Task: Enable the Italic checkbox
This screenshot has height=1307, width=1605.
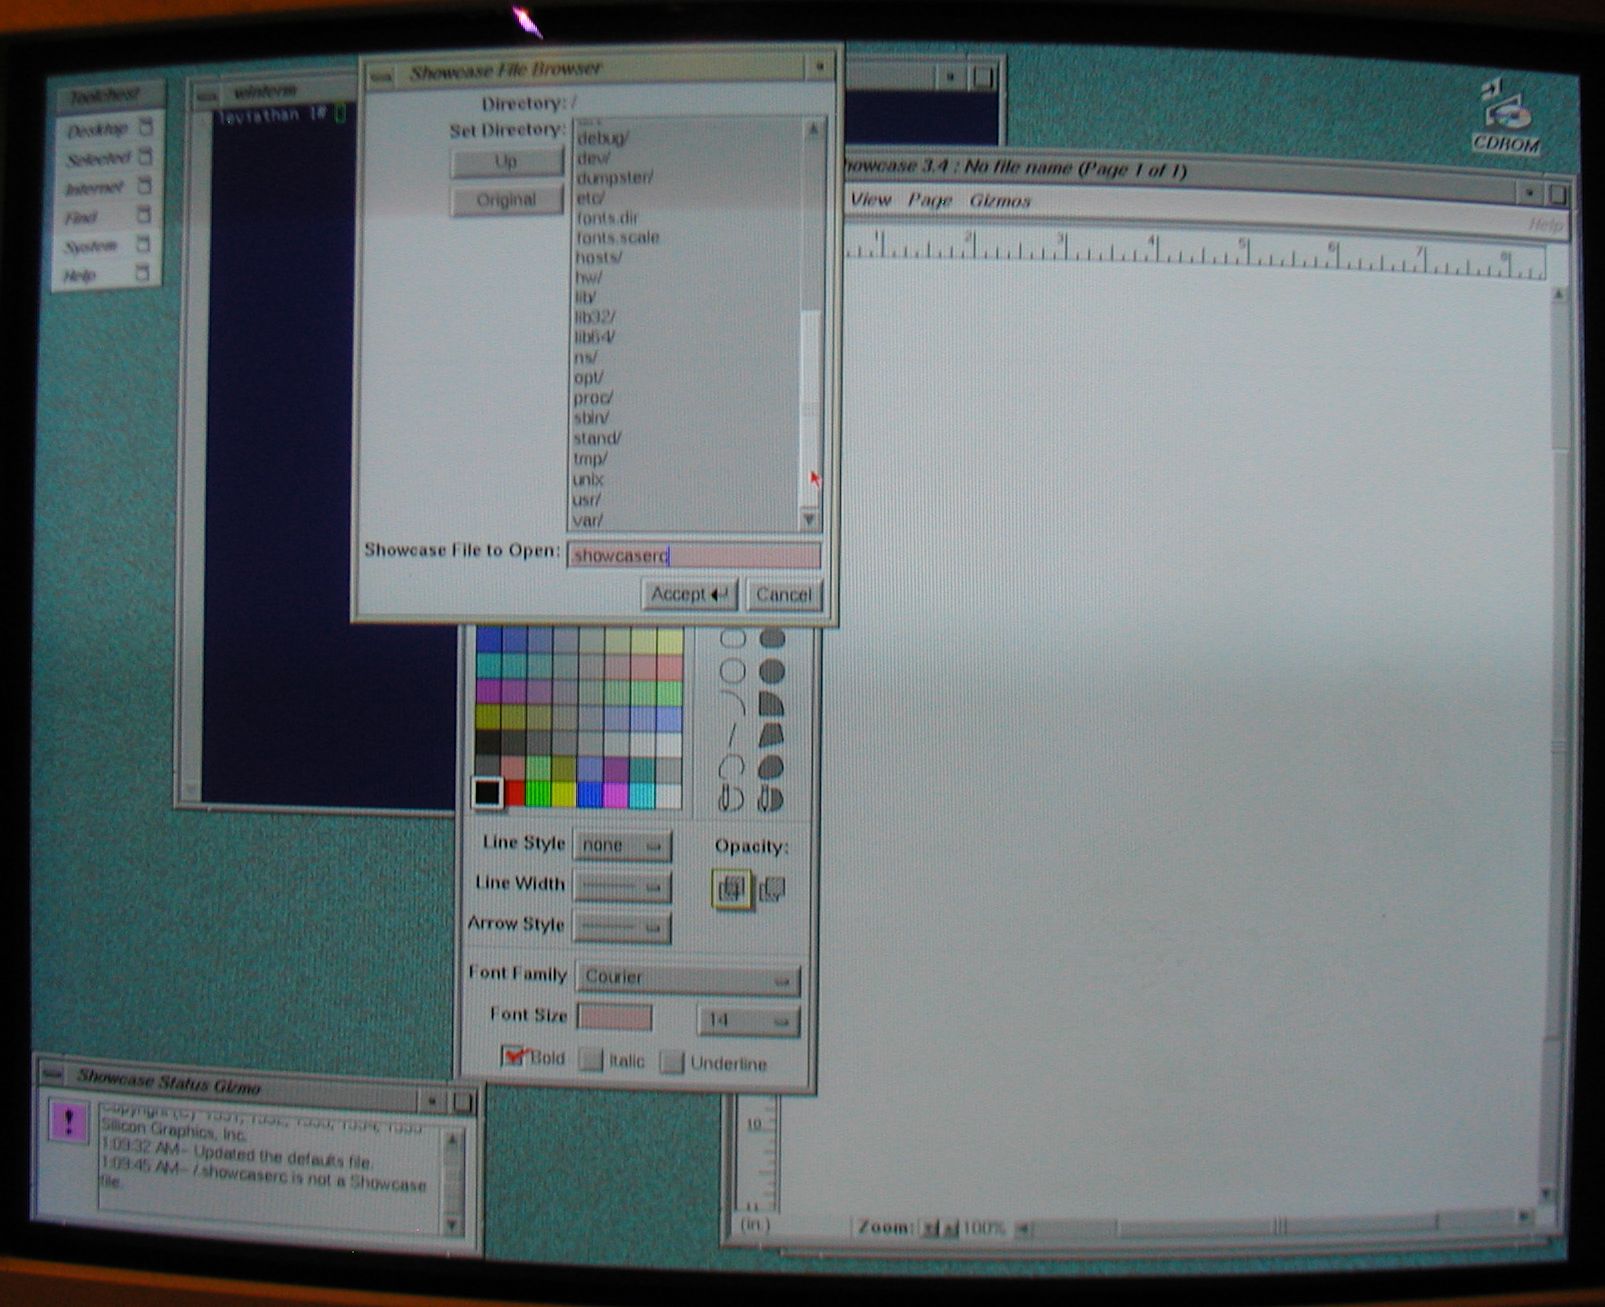Action: click(x=592, y=1060)
